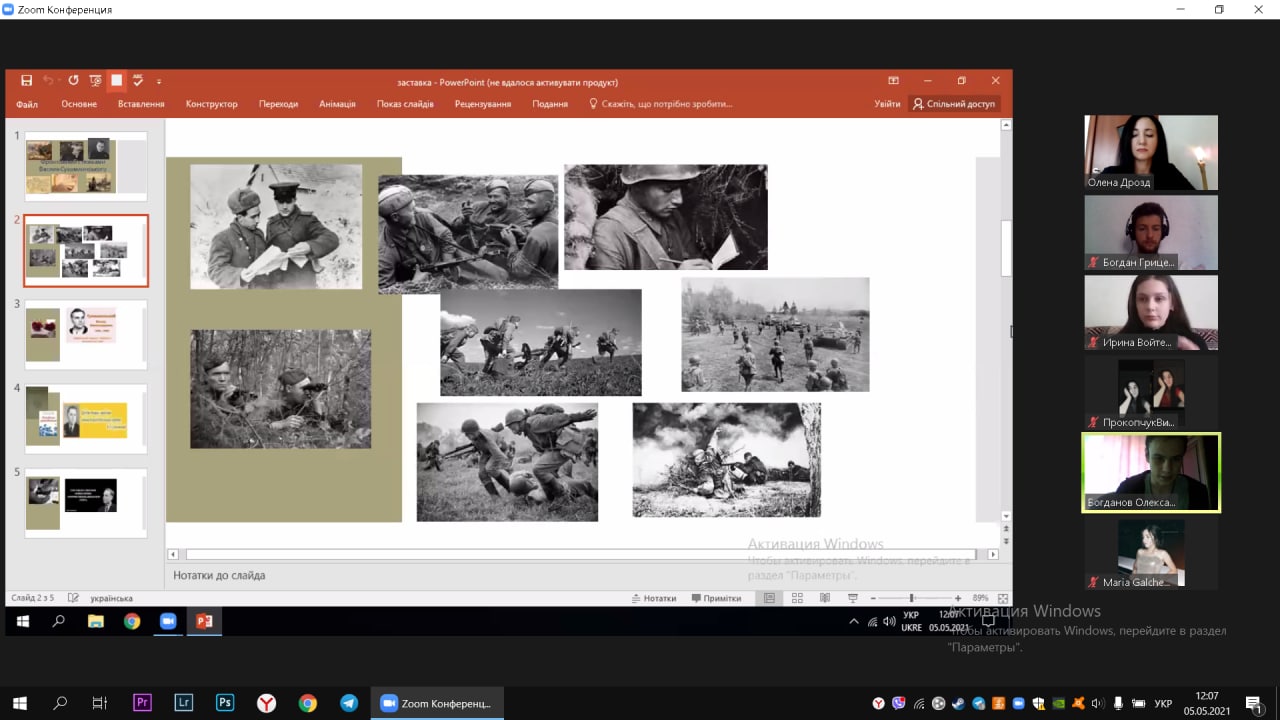Show hidden system tray icons chevron

point(853,621)
